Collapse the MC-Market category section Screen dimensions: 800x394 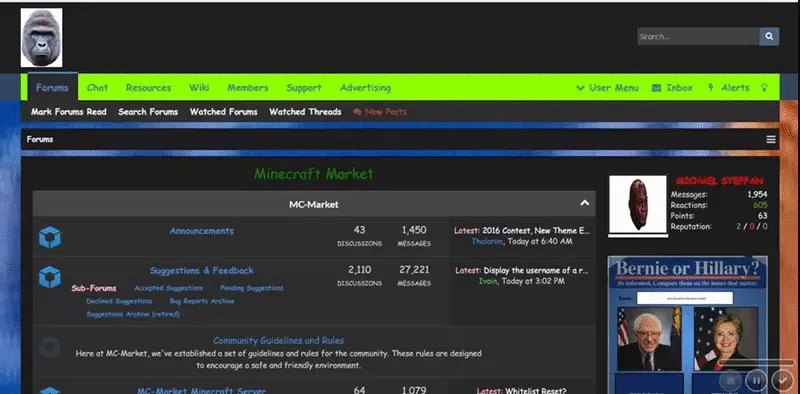click(585, 203)
